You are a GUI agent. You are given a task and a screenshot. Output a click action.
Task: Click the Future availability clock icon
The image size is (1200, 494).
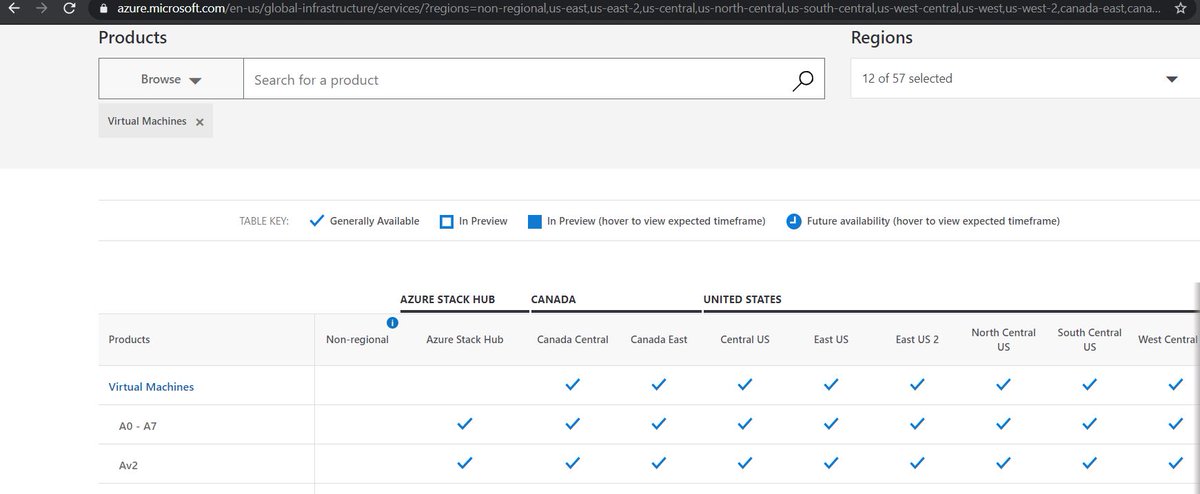coord(793,221)
